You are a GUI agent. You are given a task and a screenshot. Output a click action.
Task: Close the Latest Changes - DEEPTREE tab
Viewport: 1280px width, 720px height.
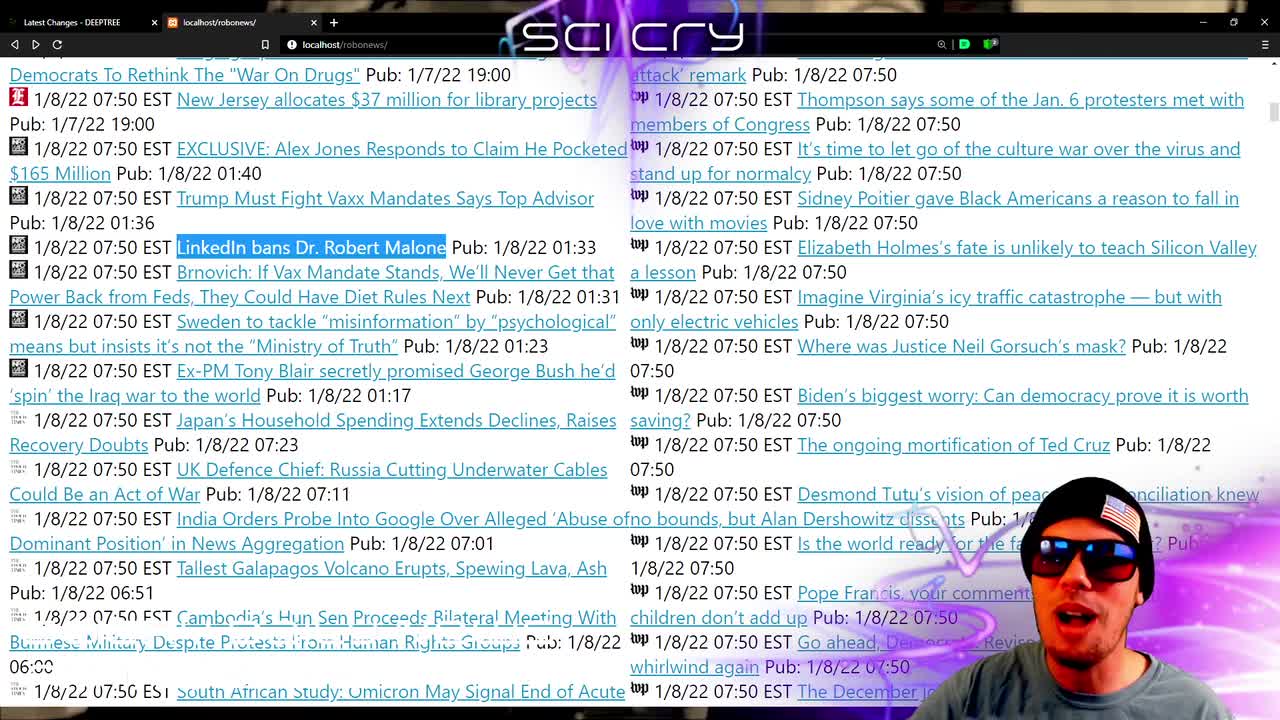tap(154, 22)
